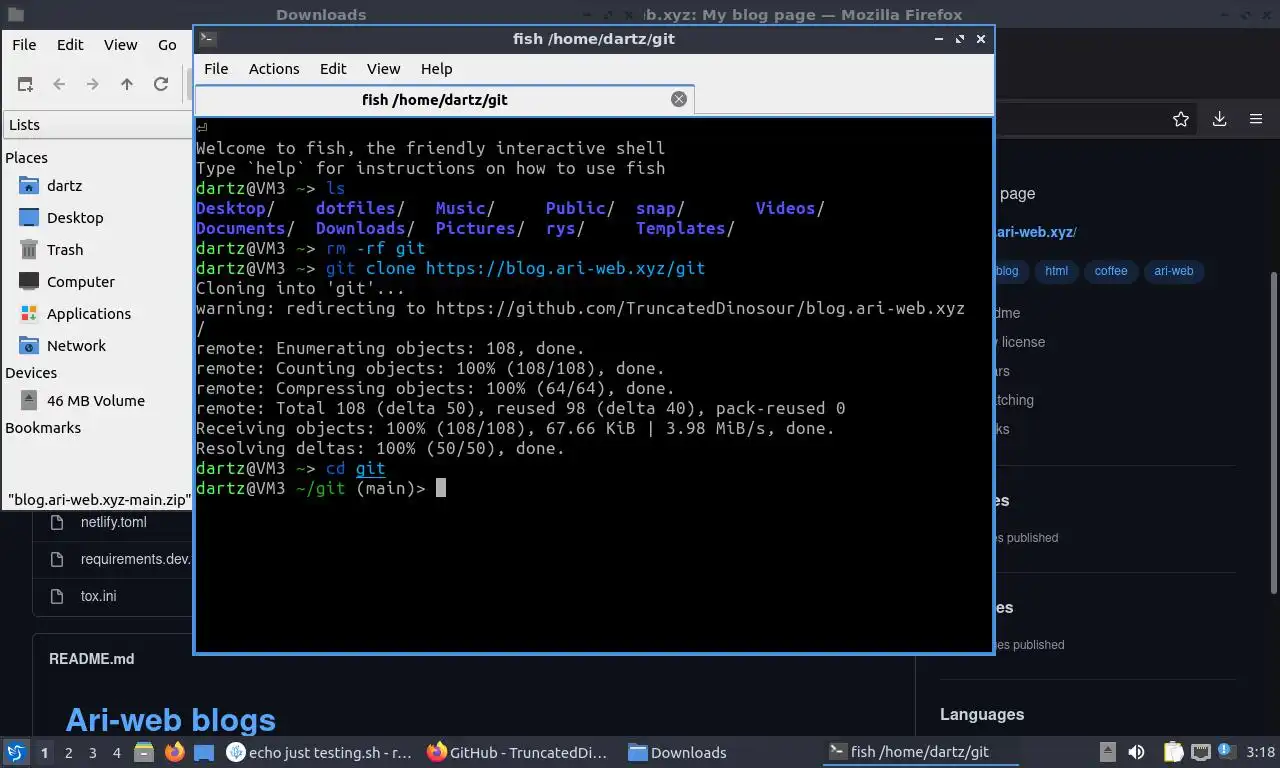This screenshot has width=1280, height=768.
Task: Open the terminal View menu
Action: click(x=383, y=69)
